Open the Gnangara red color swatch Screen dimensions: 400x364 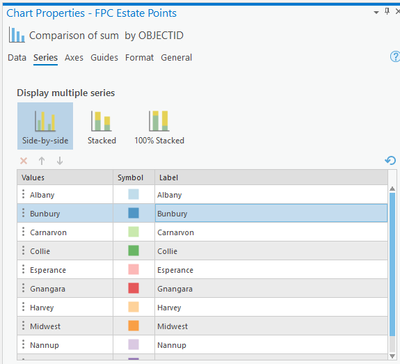tap(134, 288)
